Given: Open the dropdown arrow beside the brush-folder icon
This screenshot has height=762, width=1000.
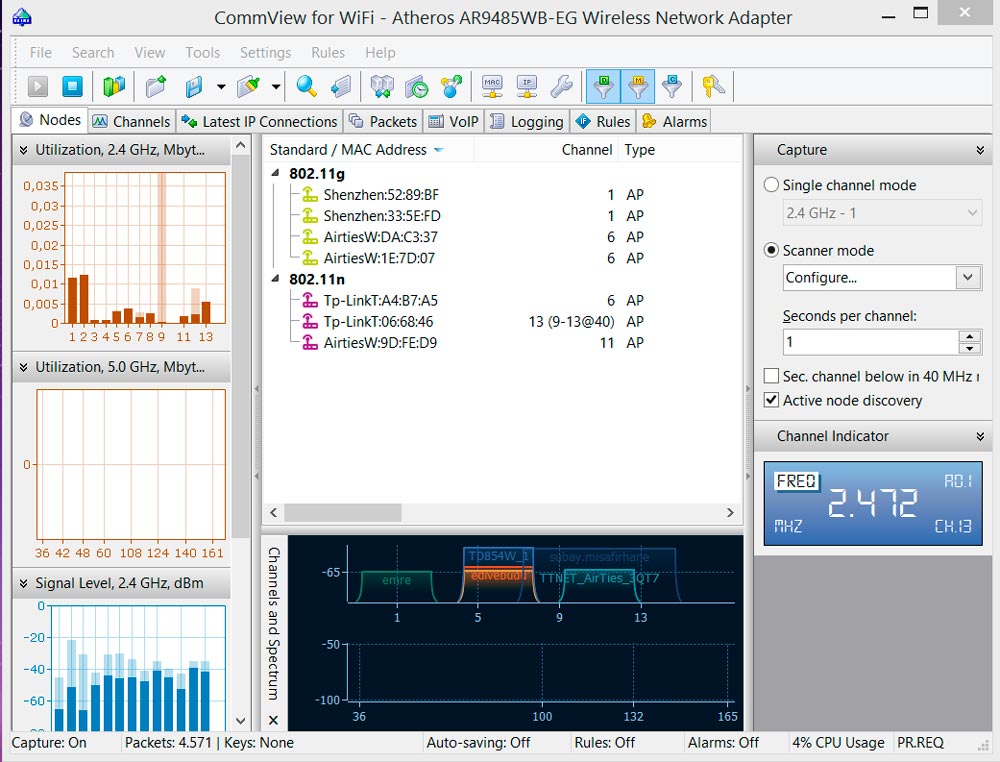Looking at the screenshot, I should point(276,86).
